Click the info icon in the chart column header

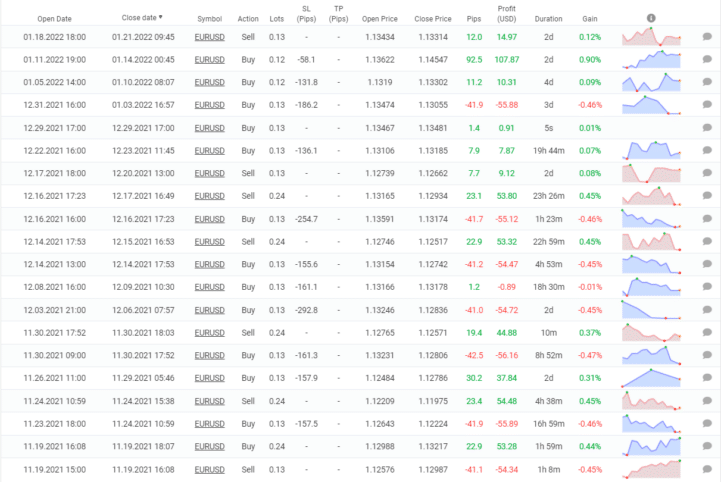[x=651, y=18]
